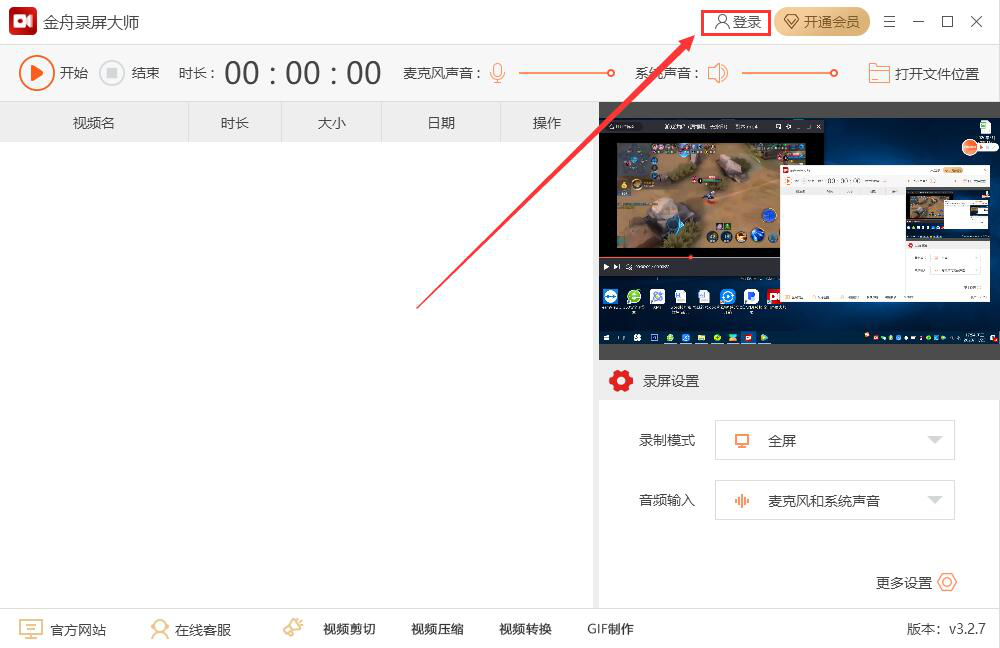Open file location folder icon
Viewport: 1000px width, 648px height.
879,73
